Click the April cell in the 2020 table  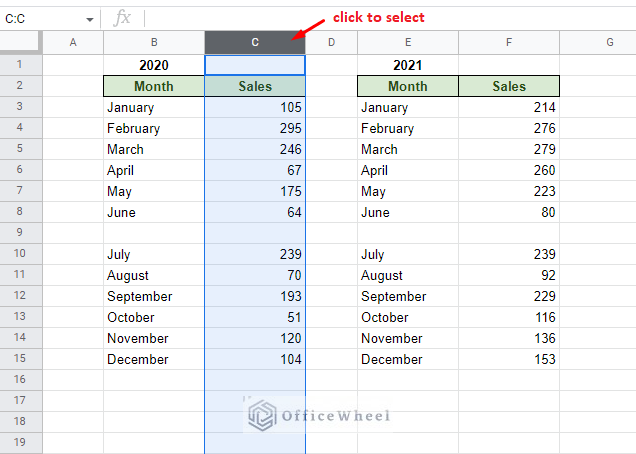tap(154, 170)
